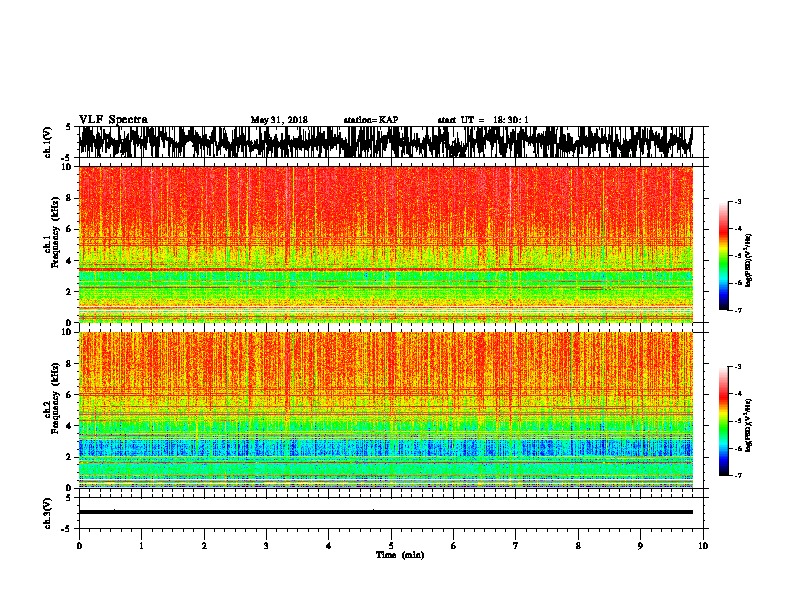This screenshot has width=792, height=612.
Task: Click tick label 5 on the Time axis
Action: click(x=391, y=546)
